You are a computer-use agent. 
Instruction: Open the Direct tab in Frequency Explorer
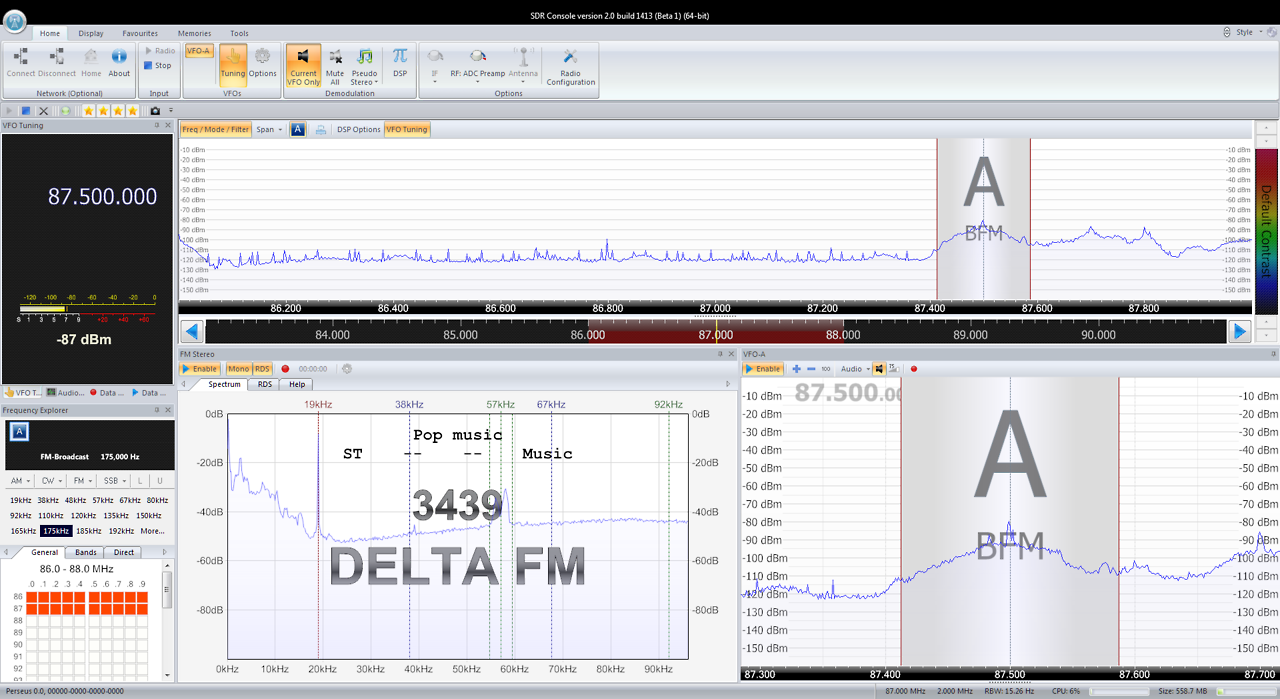[124, 552]
